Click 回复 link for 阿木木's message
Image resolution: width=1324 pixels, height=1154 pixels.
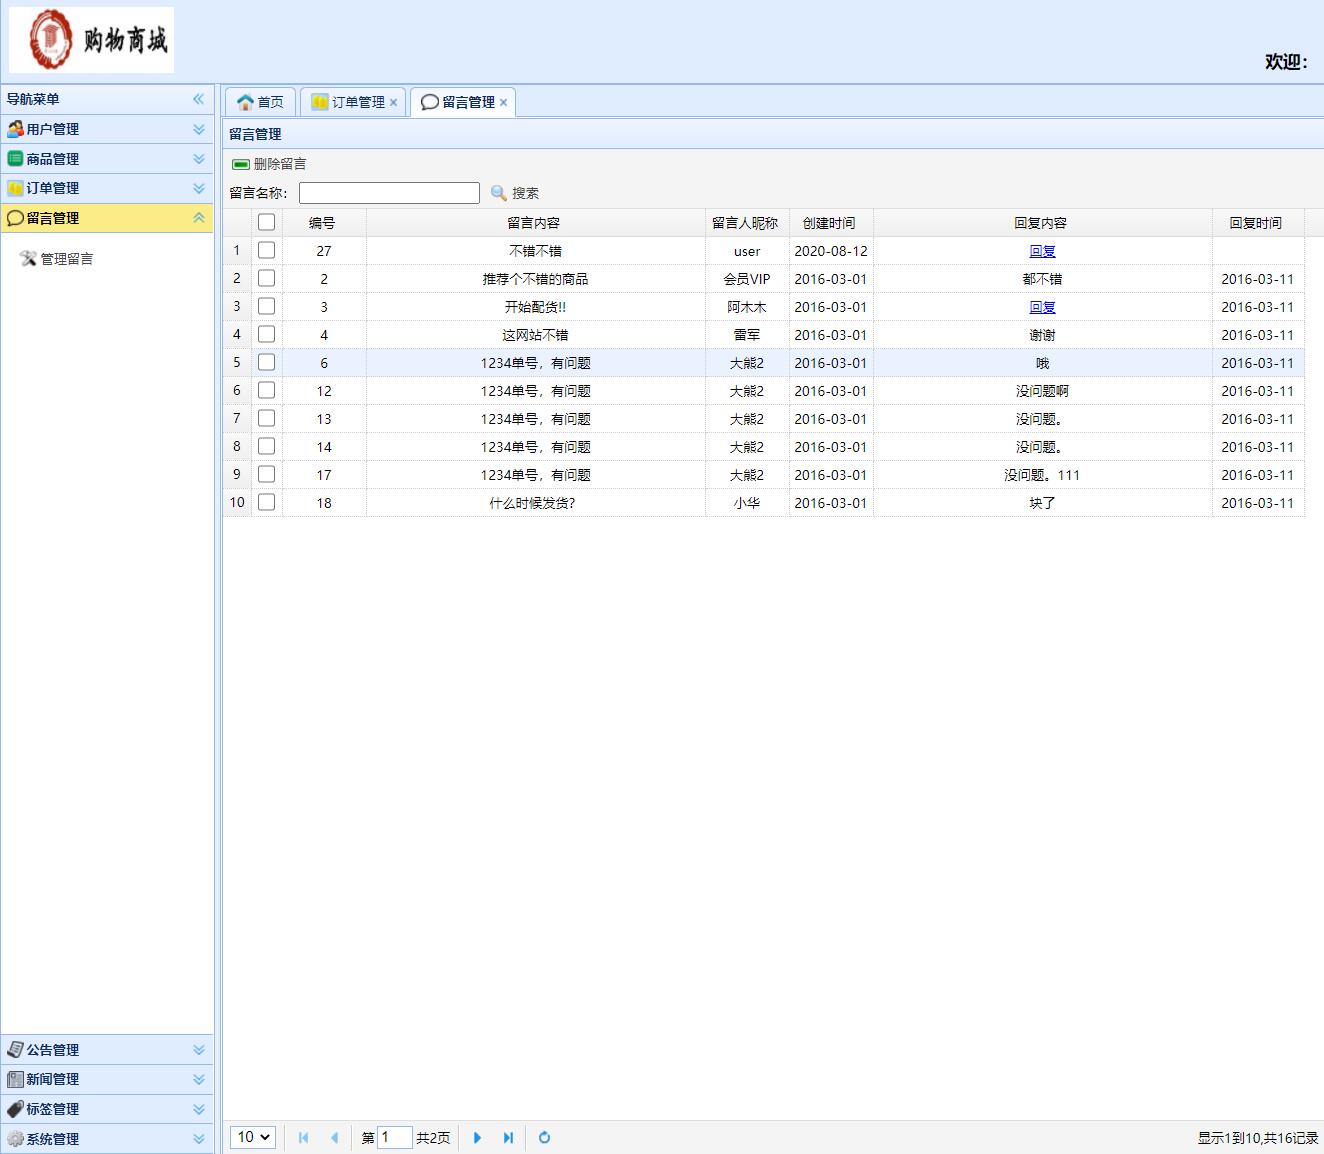tap(1042, 307)
